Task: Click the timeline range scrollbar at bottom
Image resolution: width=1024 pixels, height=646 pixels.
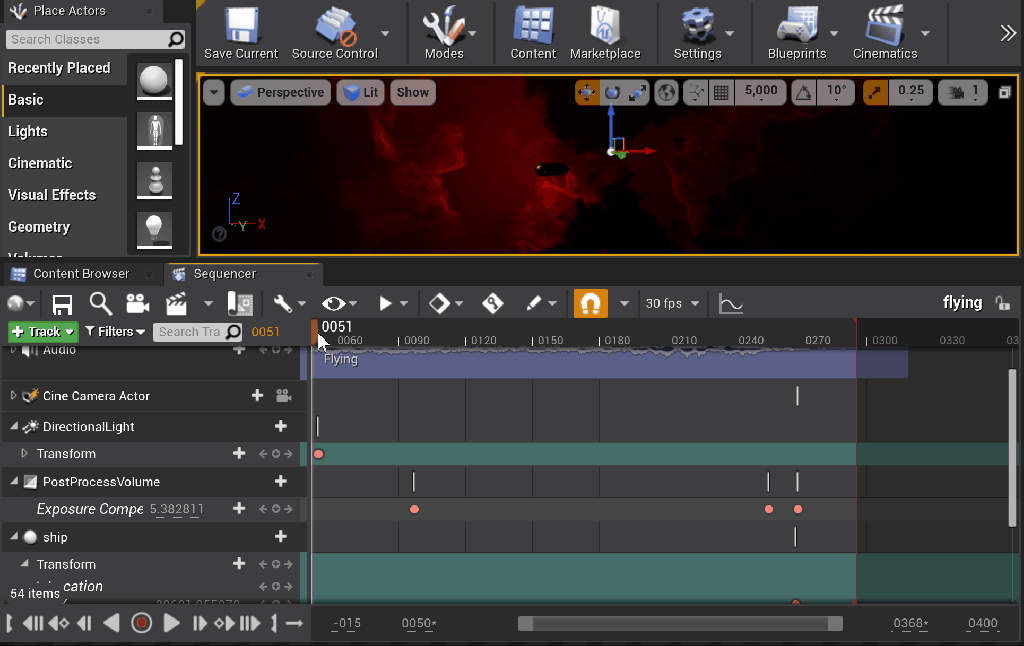Action: 680,624
